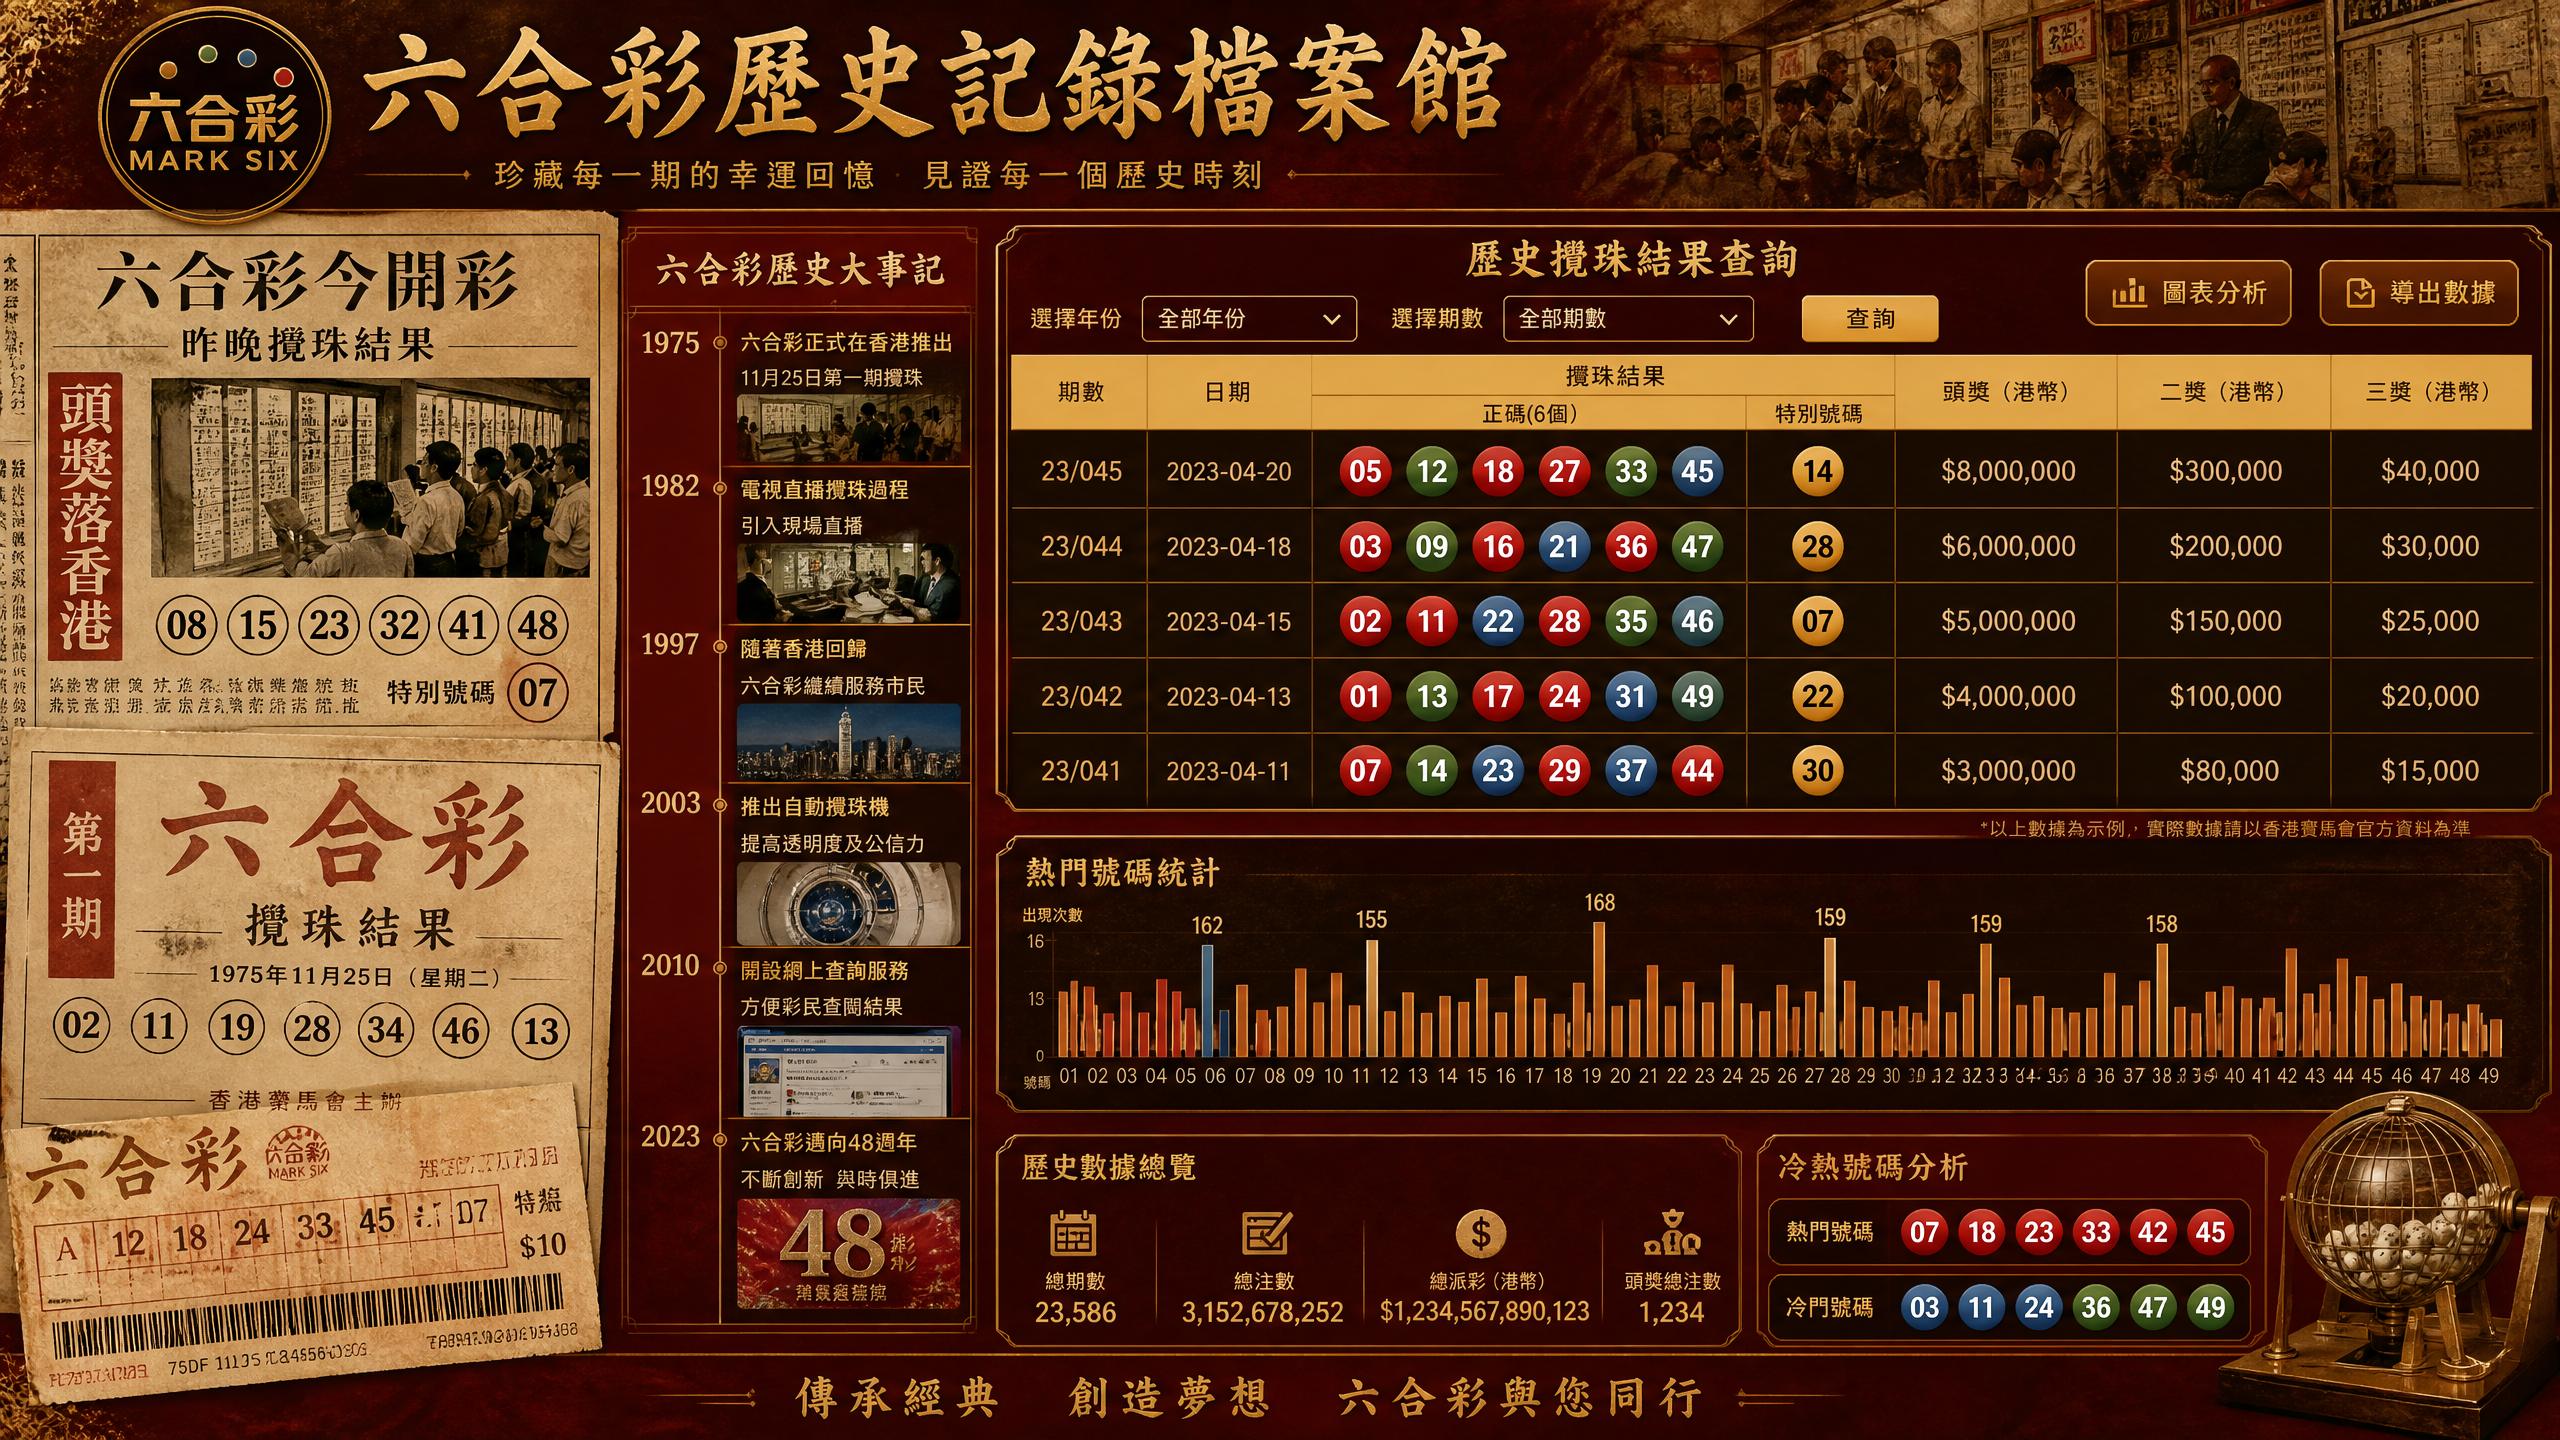The width and height of the screenshot is (2560, 1440).
Task: Select the 三獎（港幣） column header
Action: tap(2430, 392)
